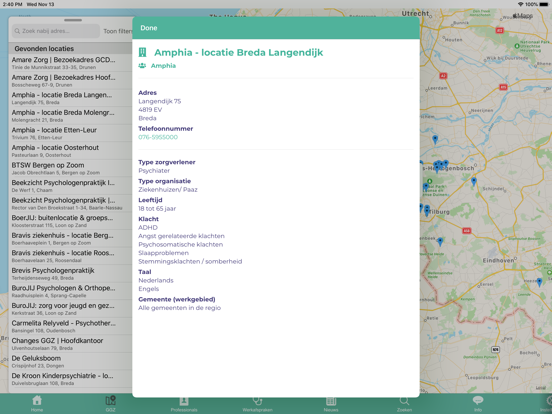552x414 pixels.
Task: Click the Utrecht label on the map
Action: 415,13
